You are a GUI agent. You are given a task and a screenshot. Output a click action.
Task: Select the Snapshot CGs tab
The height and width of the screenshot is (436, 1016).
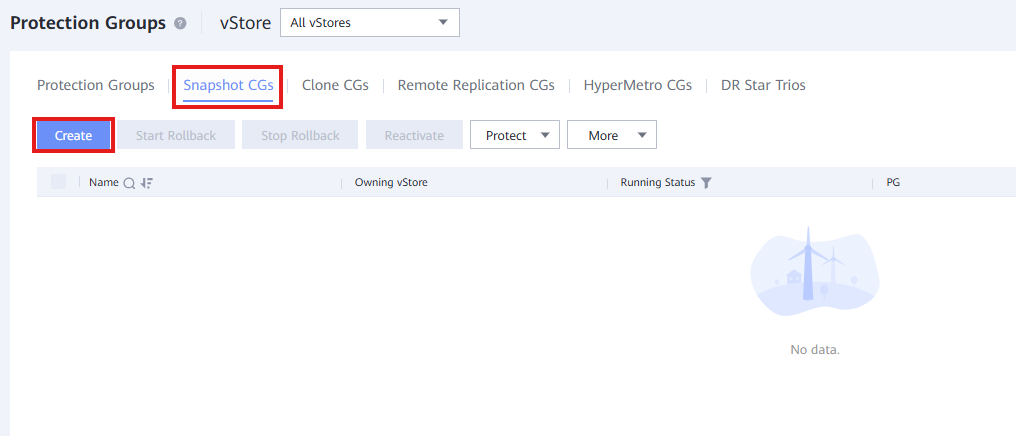[x=228, y=85]
